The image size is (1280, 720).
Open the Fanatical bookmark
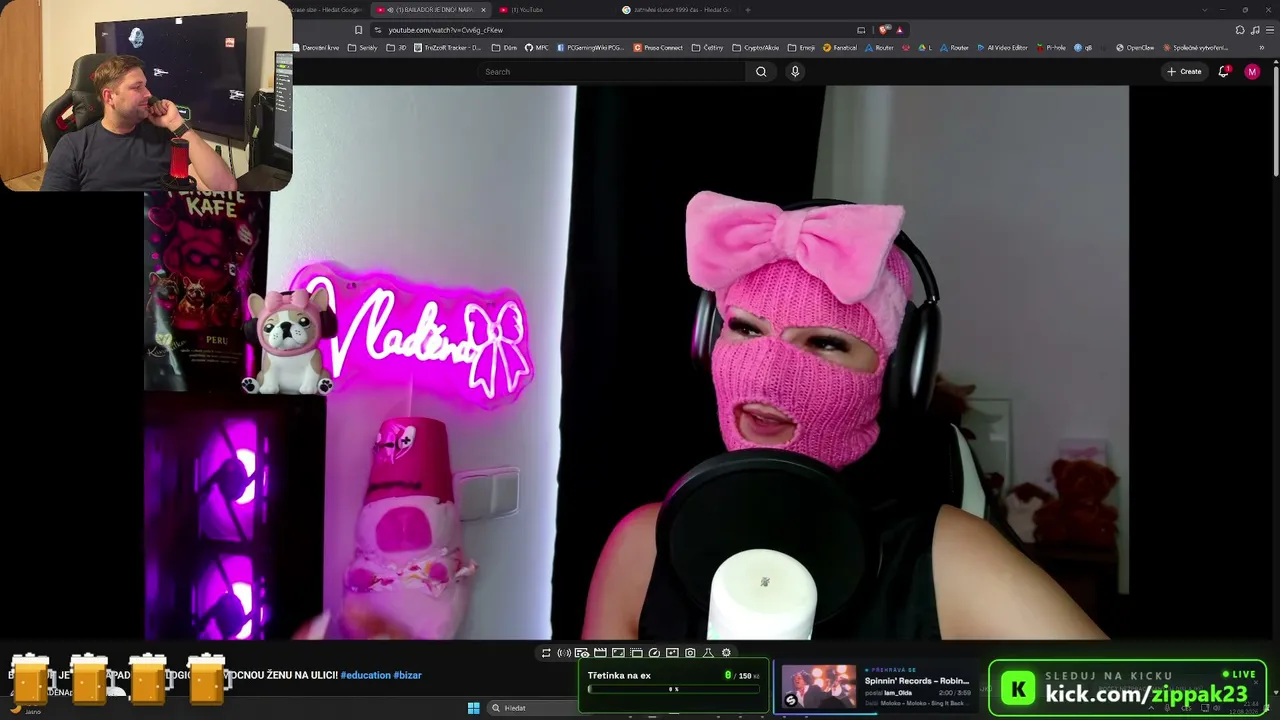click(x=840, y=48)
